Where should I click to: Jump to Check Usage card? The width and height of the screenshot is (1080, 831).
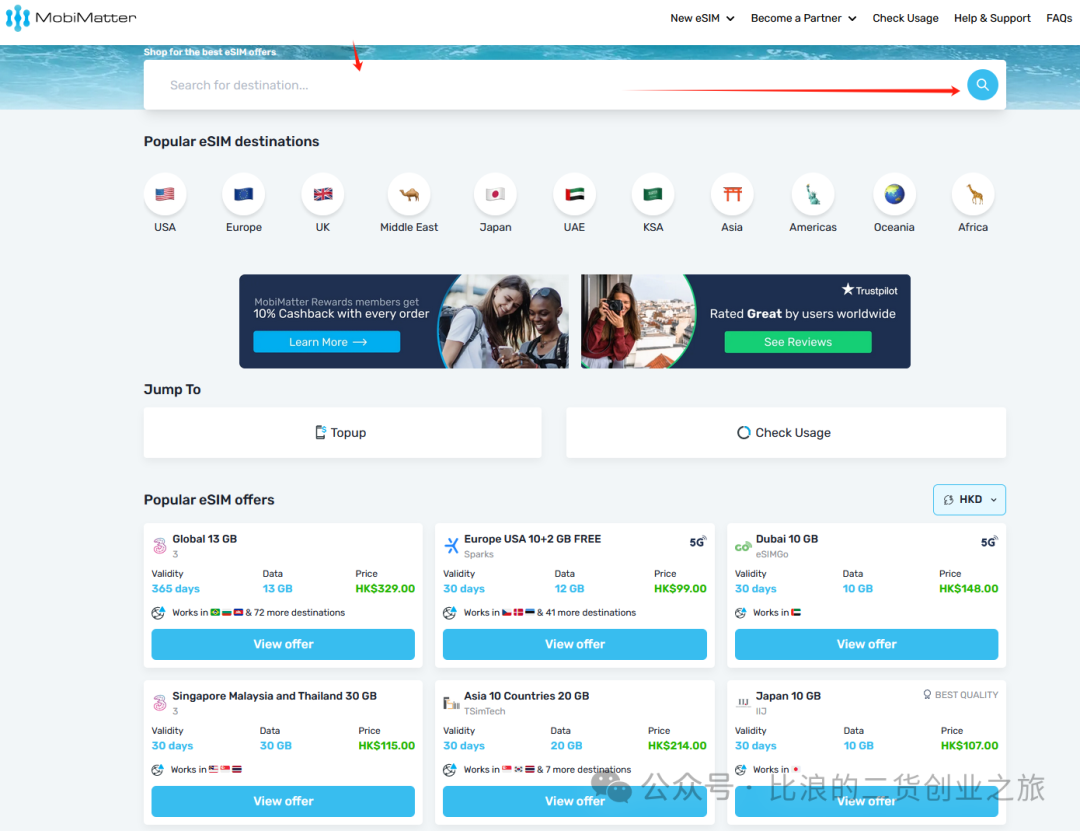click(x=786, y=433)
